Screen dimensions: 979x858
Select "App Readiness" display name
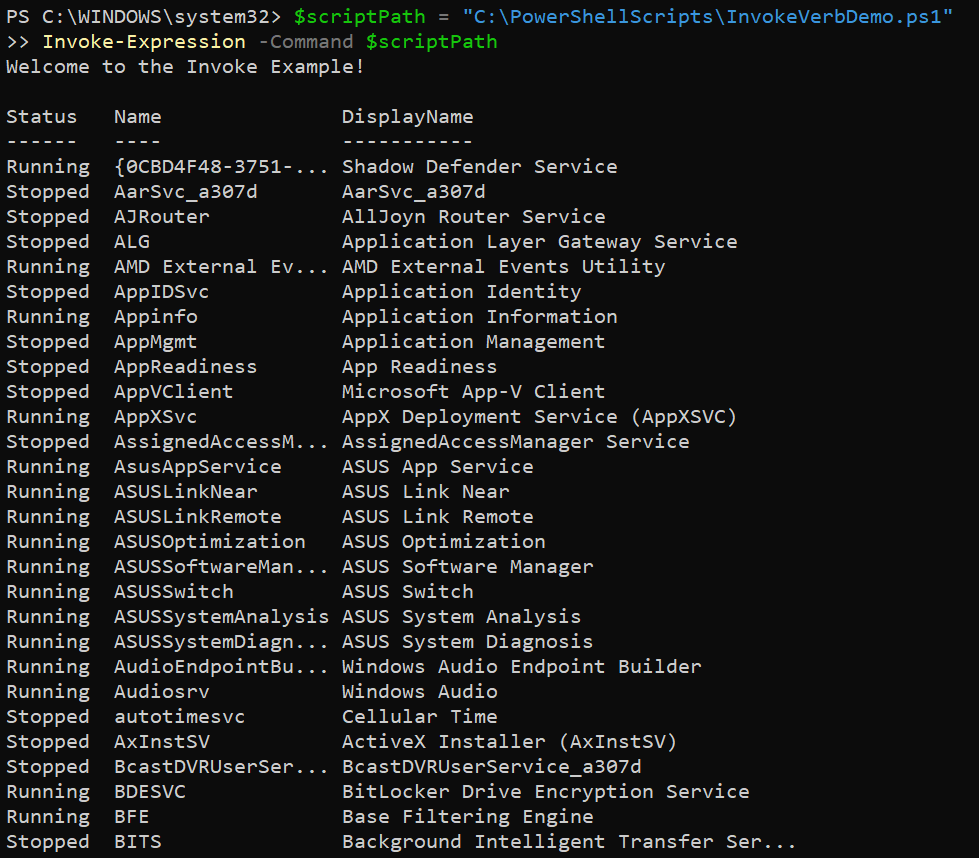420,367
